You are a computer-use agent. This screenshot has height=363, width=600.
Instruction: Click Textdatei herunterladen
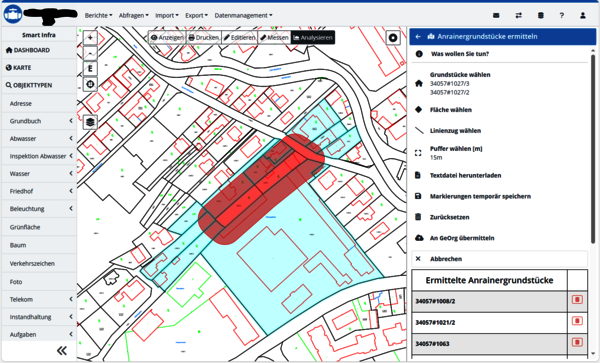pyautogui.click(x=465, y=176)
